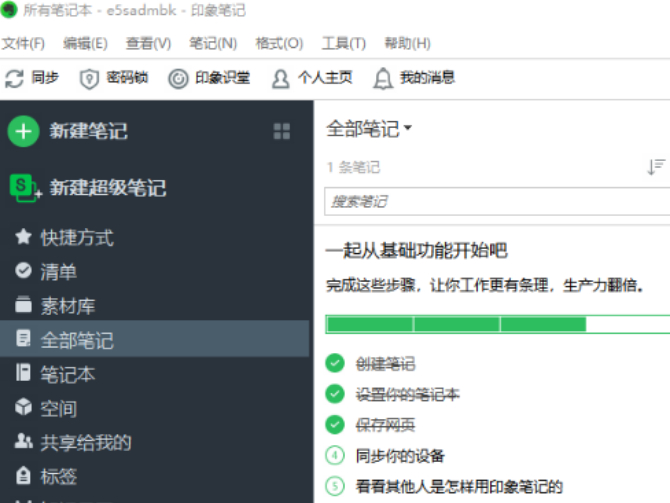Click the 同步 toolbar label
The height and width of the screenshot is (503, 670).
[45, 78]
